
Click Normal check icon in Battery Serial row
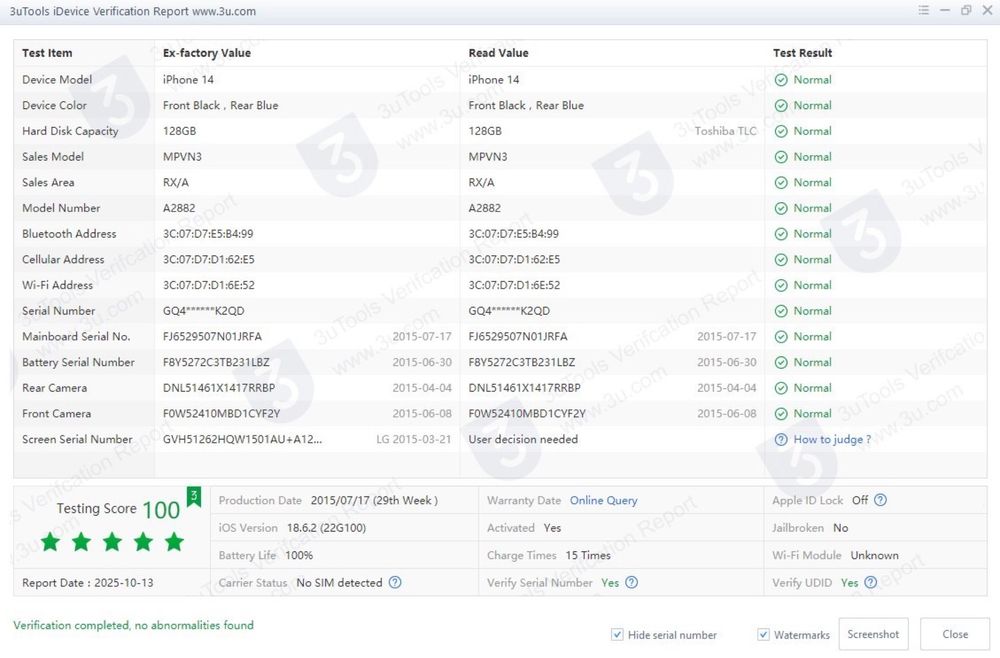click(x=781, y=362)
